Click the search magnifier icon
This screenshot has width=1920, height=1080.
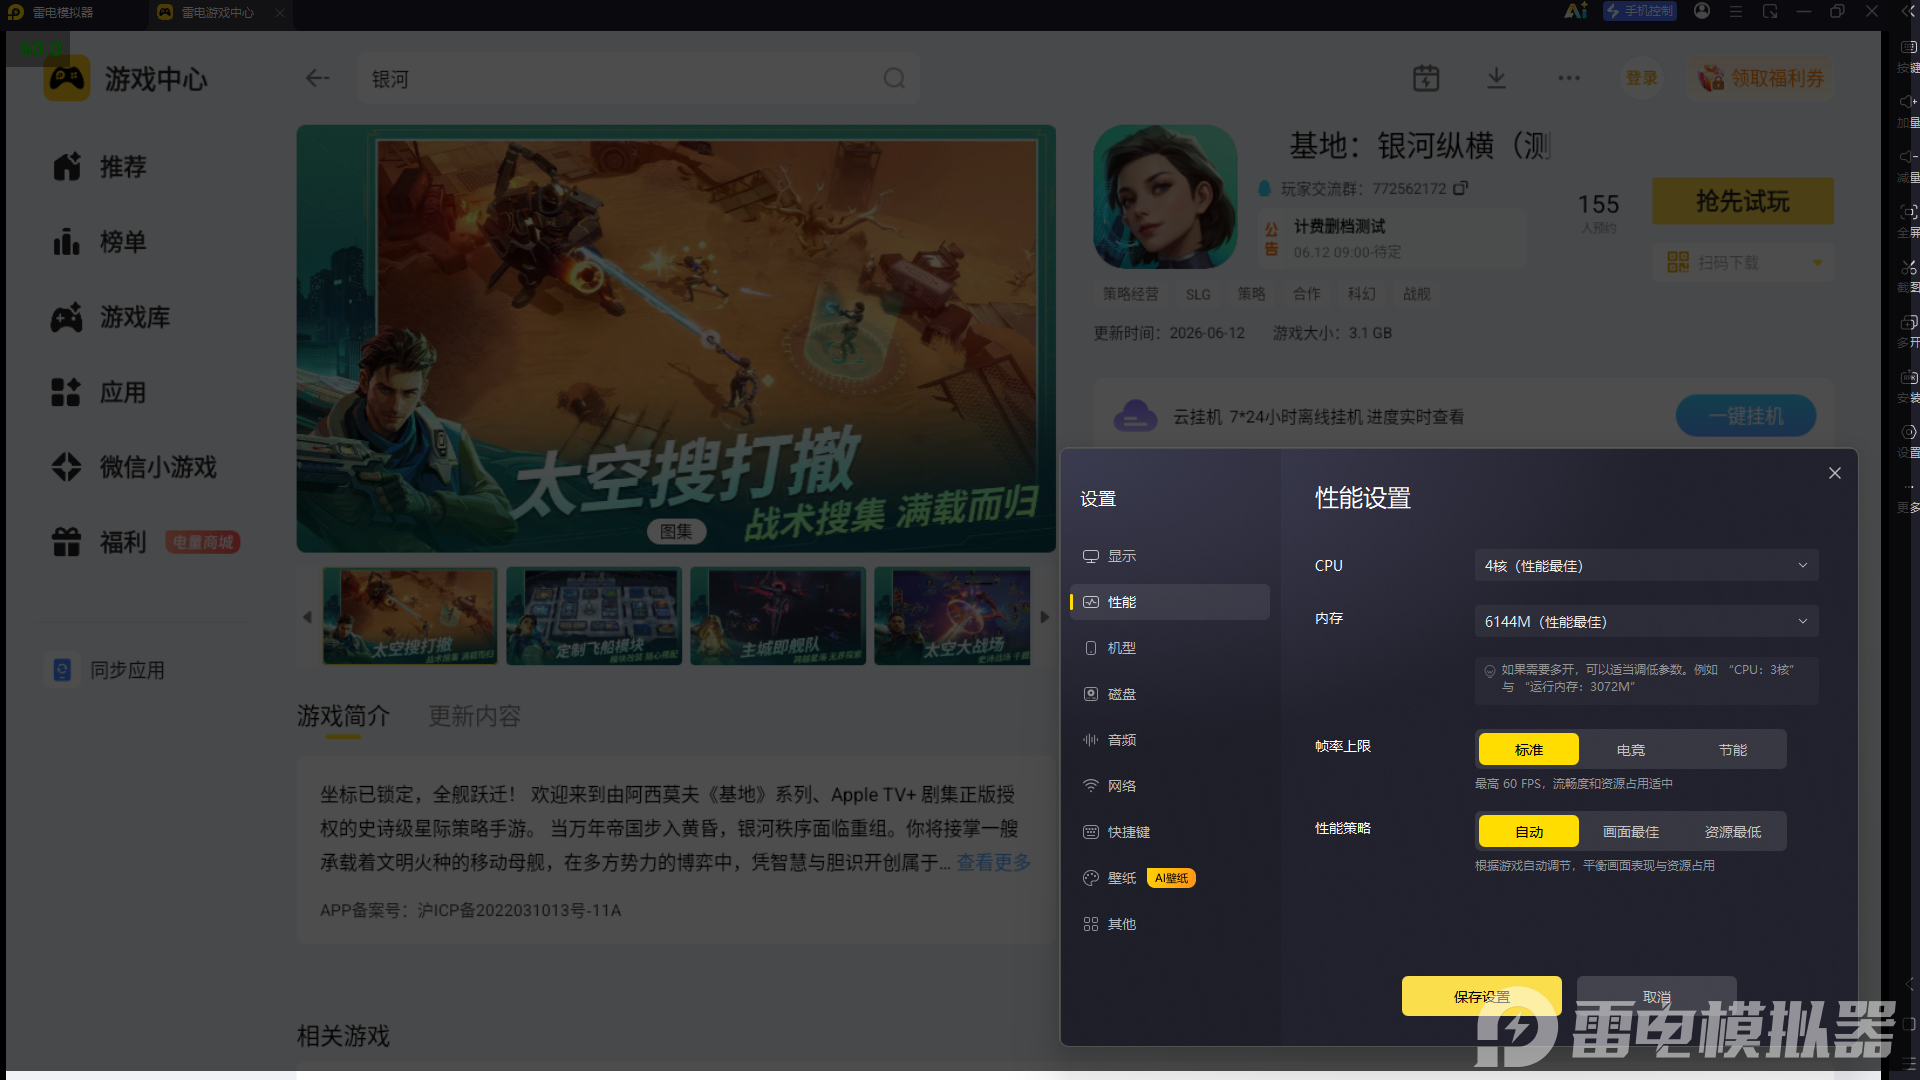894,78
